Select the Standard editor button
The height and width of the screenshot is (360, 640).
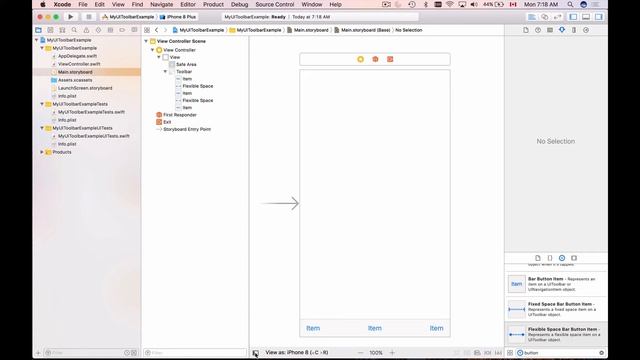click(x=532, y=17)
